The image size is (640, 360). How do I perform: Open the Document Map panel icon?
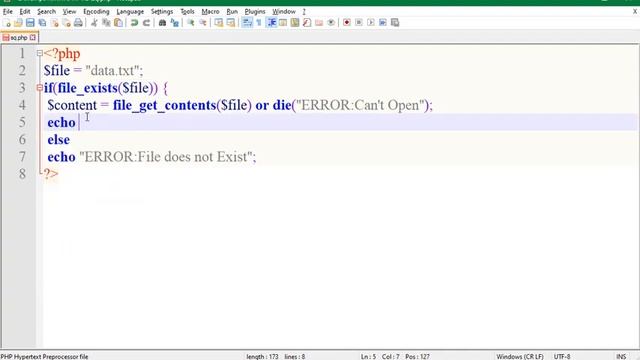coord(295,23)
